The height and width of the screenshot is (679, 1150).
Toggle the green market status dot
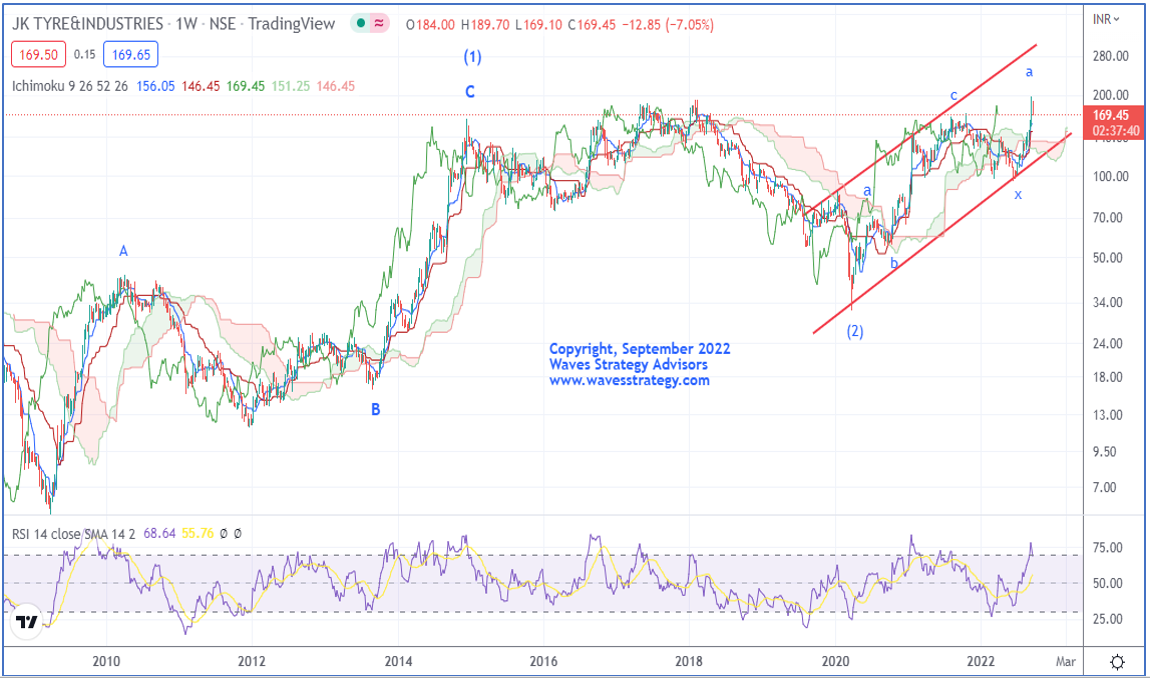click(x=361, y=23)
